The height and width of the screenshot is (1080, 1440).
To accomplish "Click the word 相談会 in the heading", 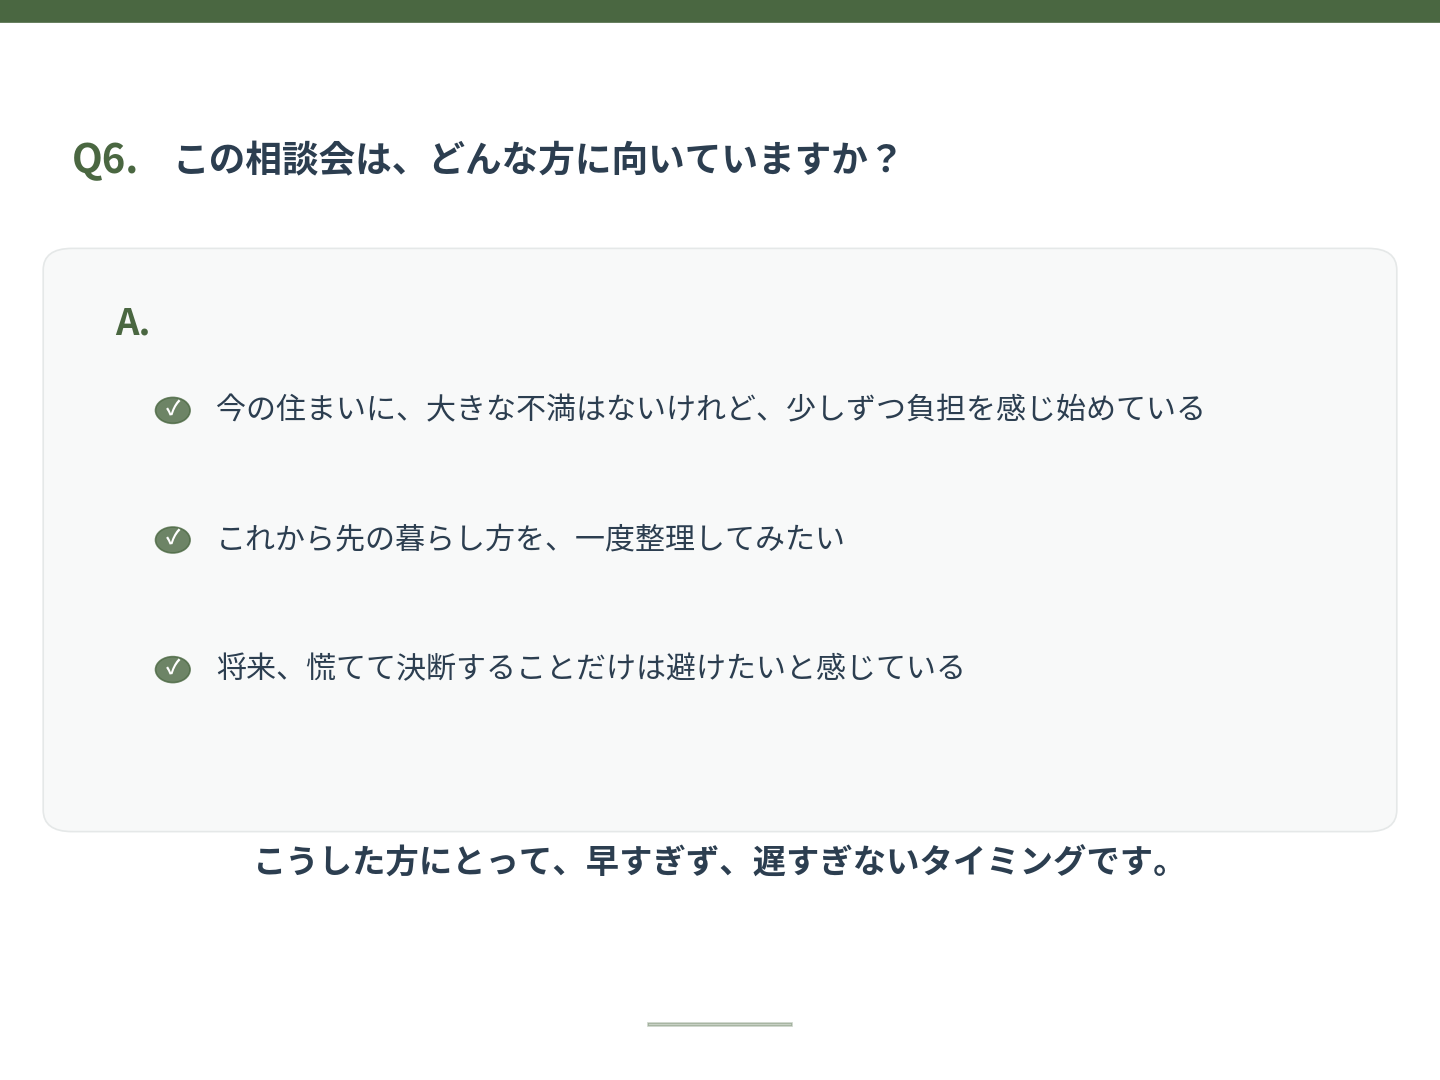I will coord(300,158).
